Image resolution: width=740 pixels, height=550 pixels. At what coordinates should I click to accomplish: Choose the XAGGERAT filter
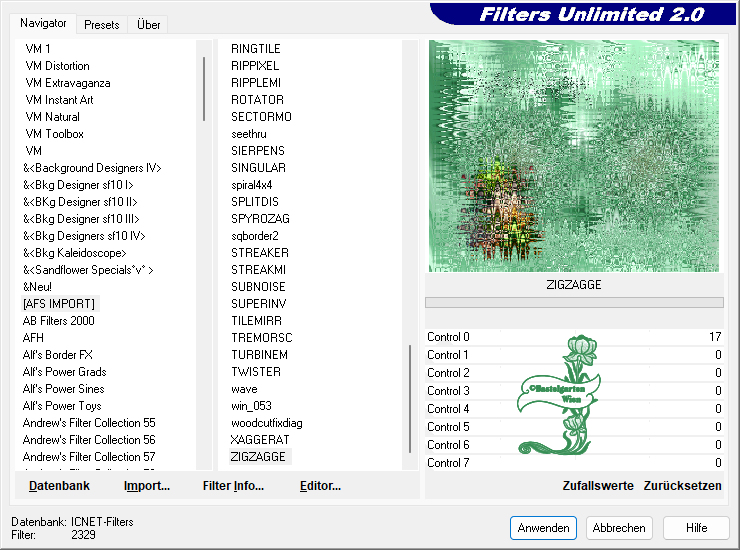pyautogui.click(x=260, y=440)
